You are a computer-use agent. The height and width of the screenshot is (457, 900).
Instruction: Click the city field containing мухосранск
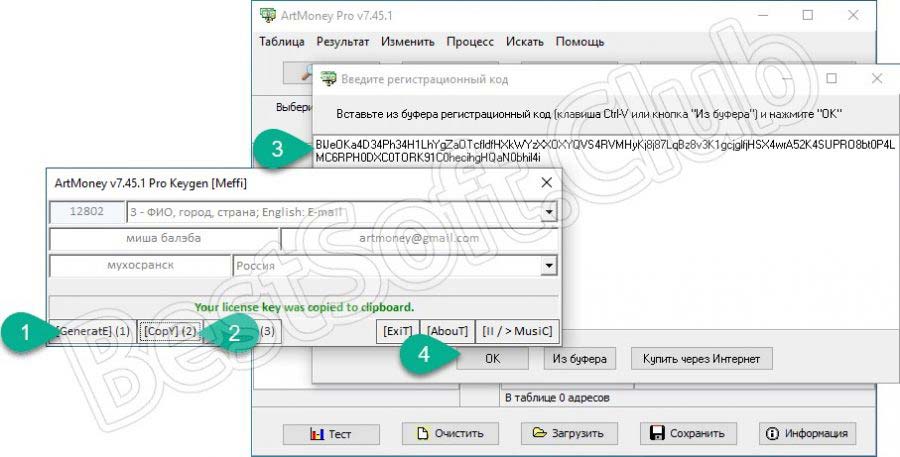(140, 266)
